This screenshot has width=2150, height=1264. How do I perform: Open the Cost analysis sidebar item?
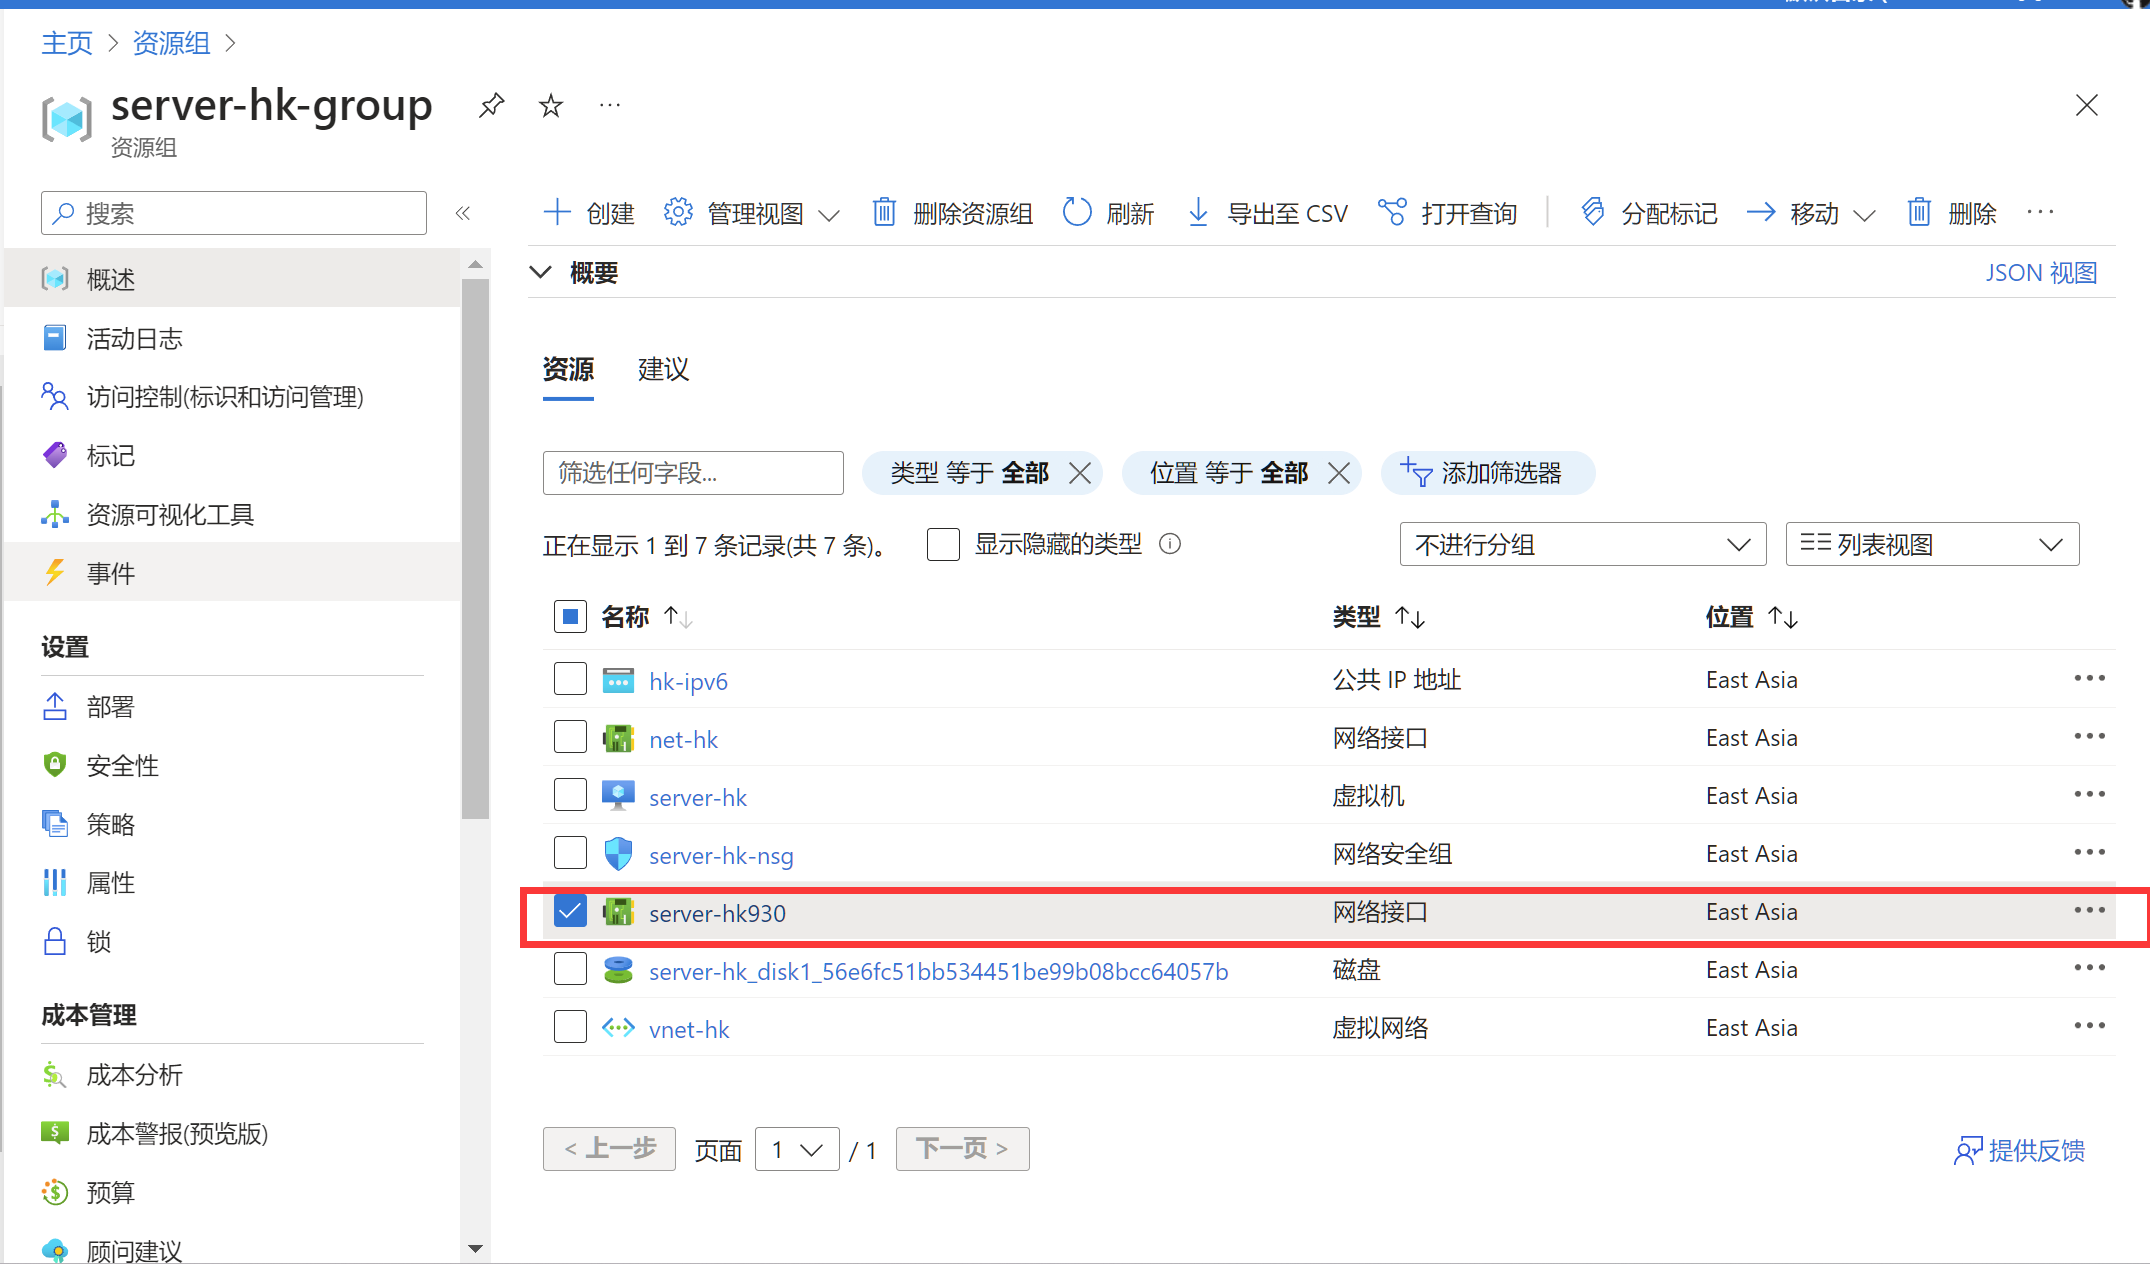[134, 1075]
